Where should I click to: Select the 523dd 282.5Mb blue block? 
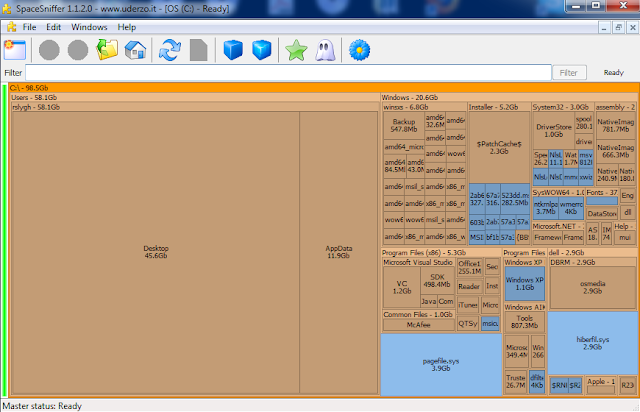pyautogui.click(x=515, y=199)
